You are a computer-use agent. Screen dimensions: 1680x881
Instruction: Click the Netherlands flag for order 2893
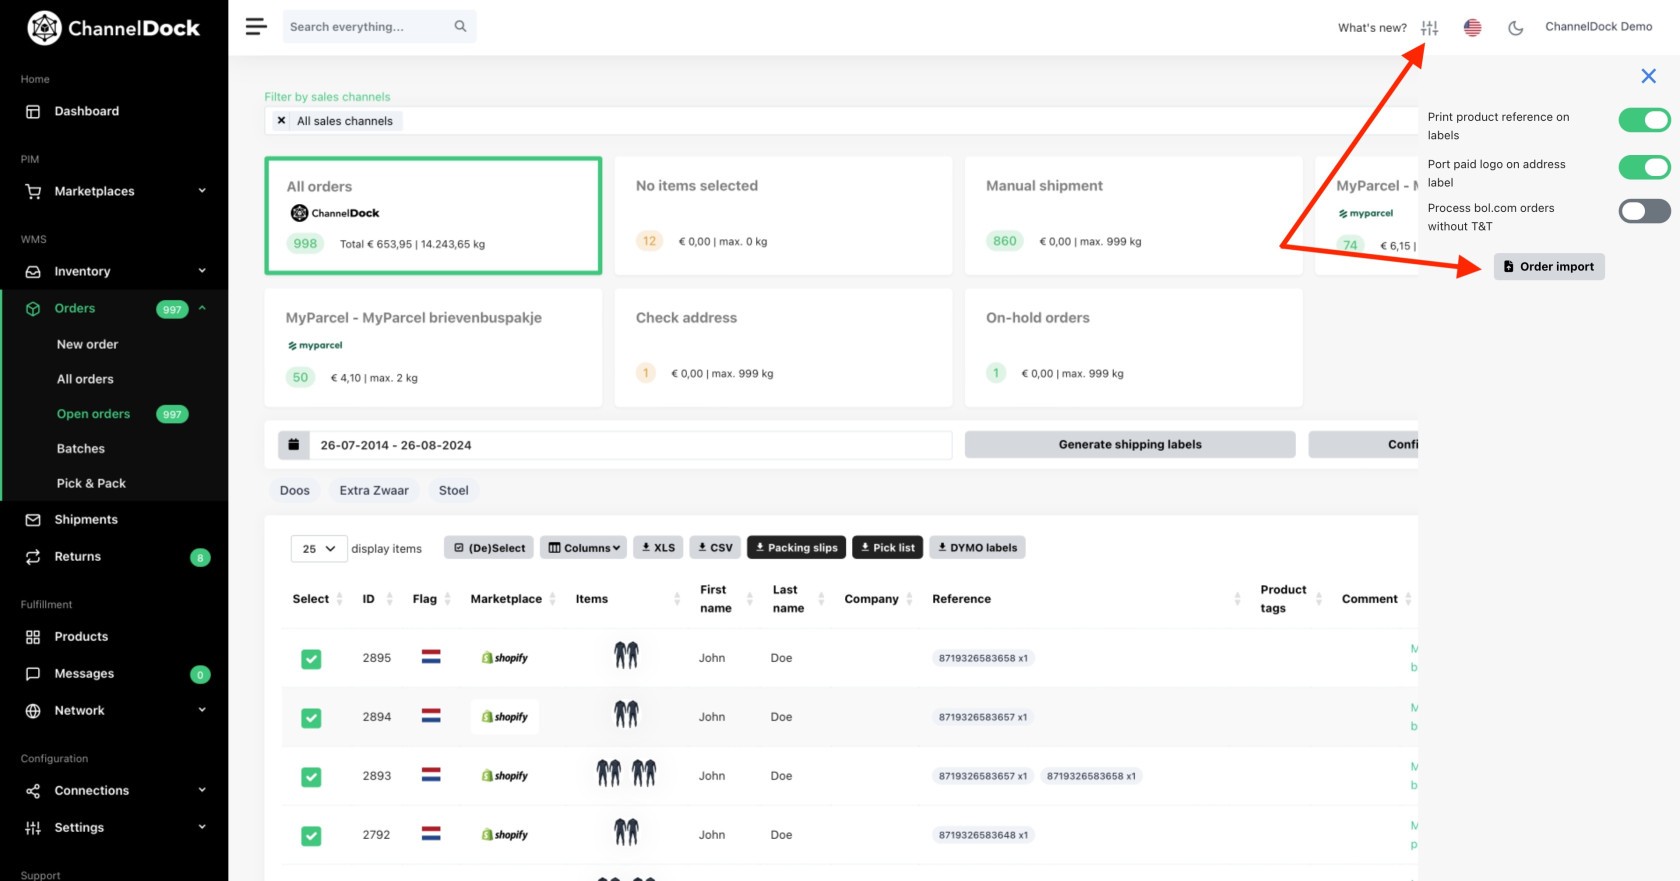click(x=431, y=775)
